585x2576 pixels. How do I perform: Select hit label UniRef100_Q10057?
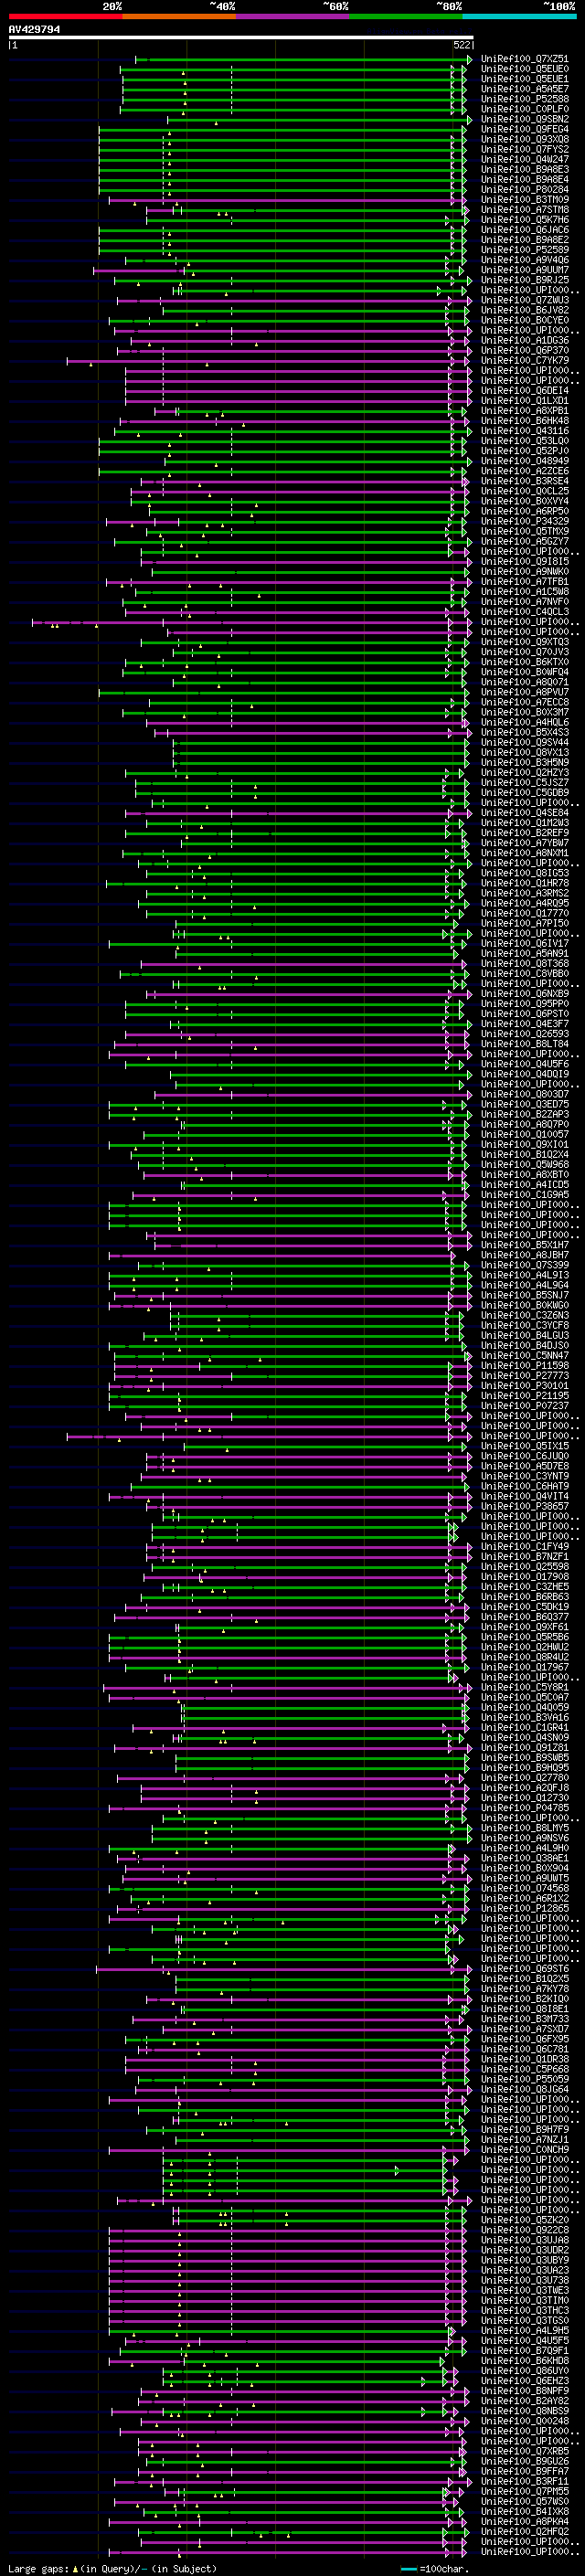[525, 1135]
